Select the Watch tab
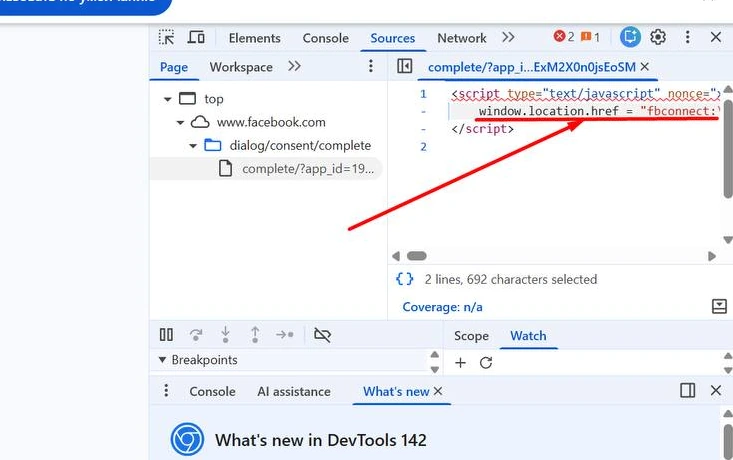 coord(528,336)
